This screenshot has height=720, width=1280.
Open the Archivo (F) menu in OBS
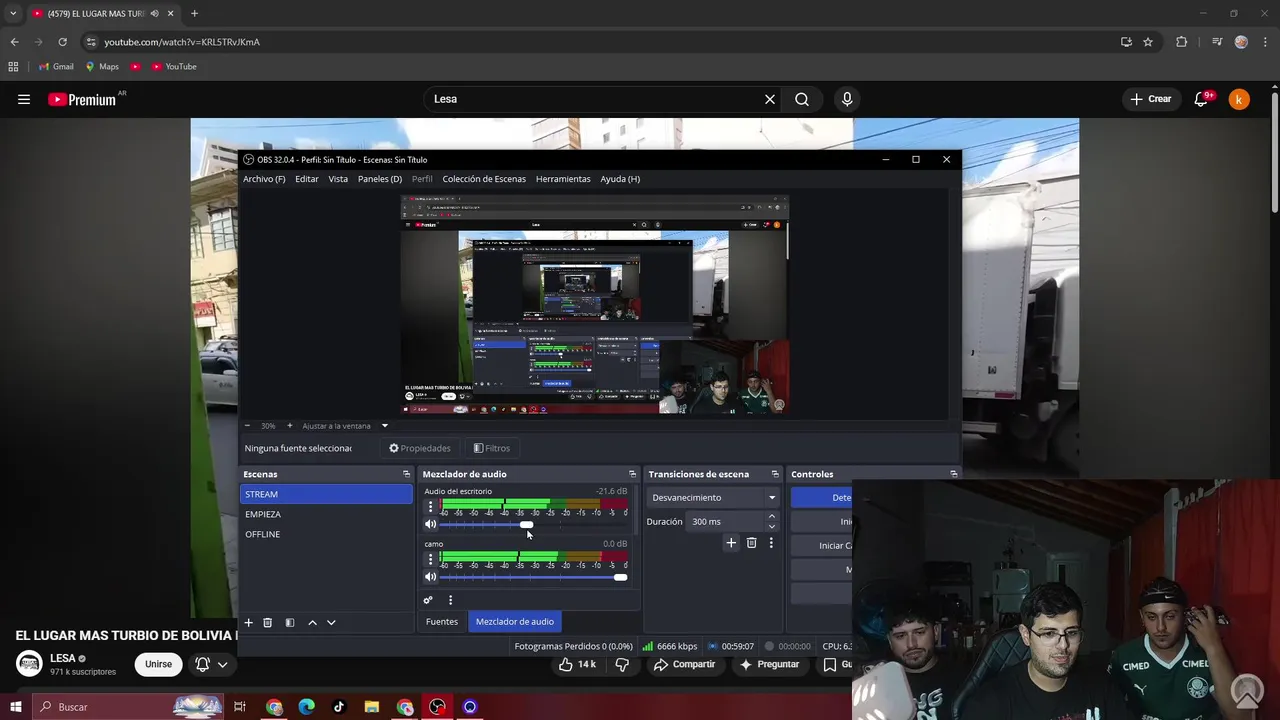point(264,179)
